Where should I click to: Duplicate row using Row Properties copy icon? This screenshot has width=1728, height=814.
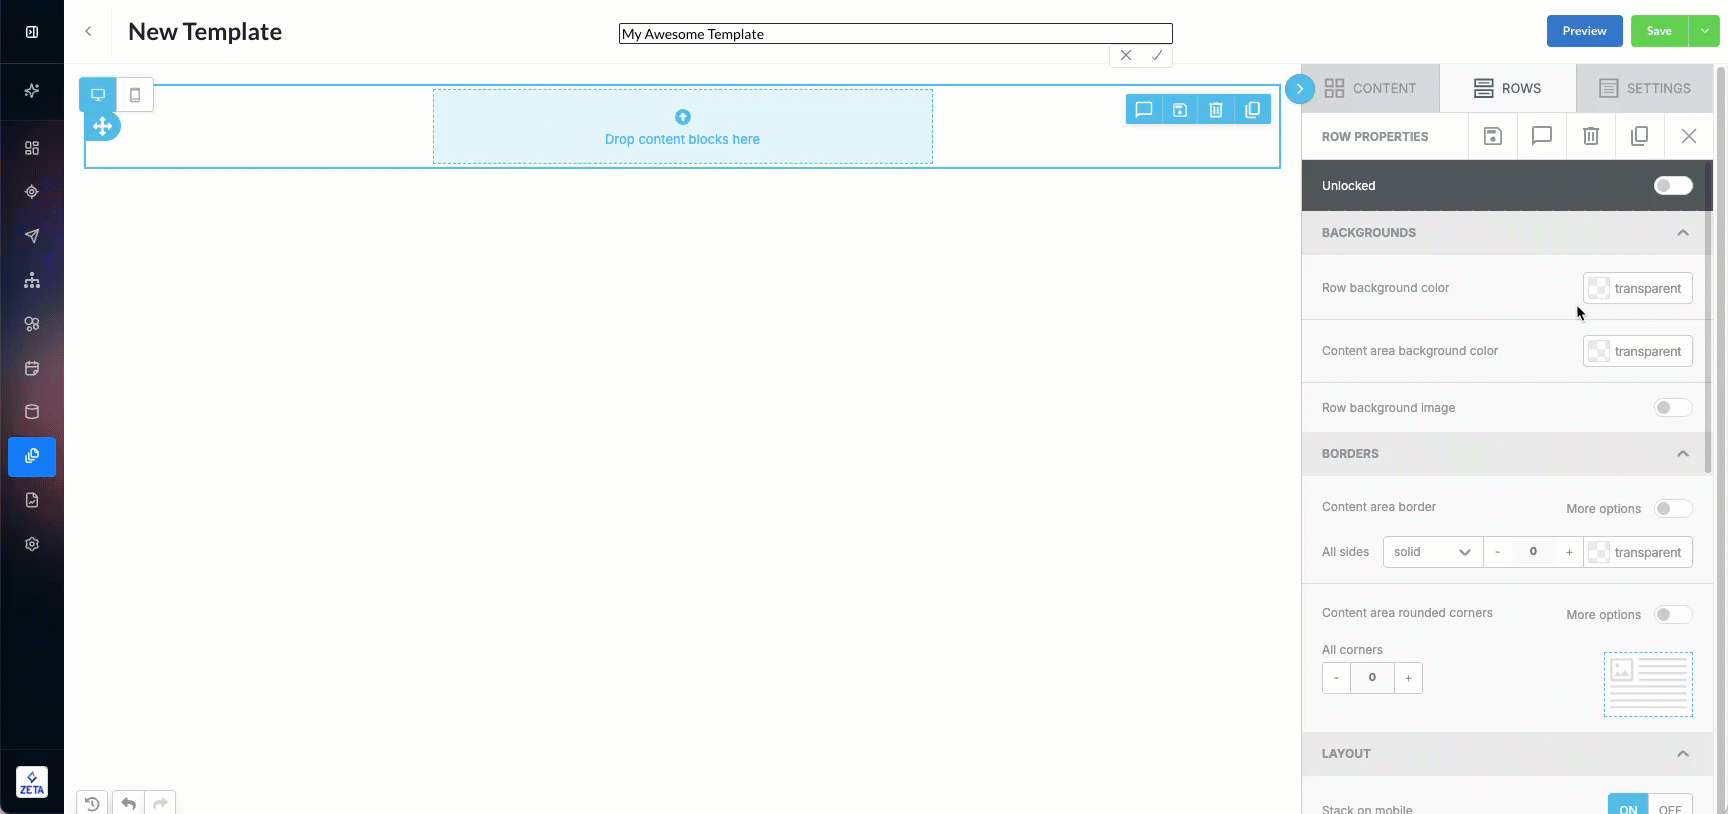1639,136
